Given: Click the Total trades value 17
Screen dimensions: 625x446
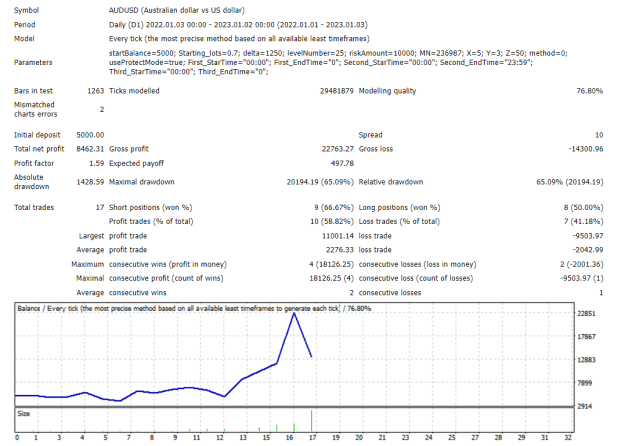Looking at the screenshot, I should click(x=100, y=208).
